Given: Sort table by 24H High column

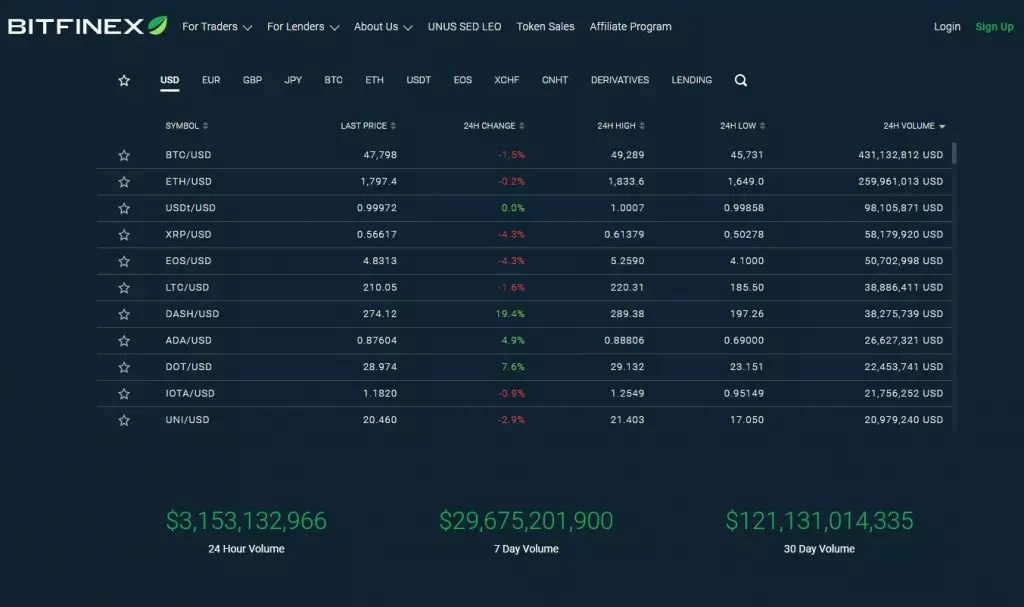Looking at the screenshot, I should point(620,125).
